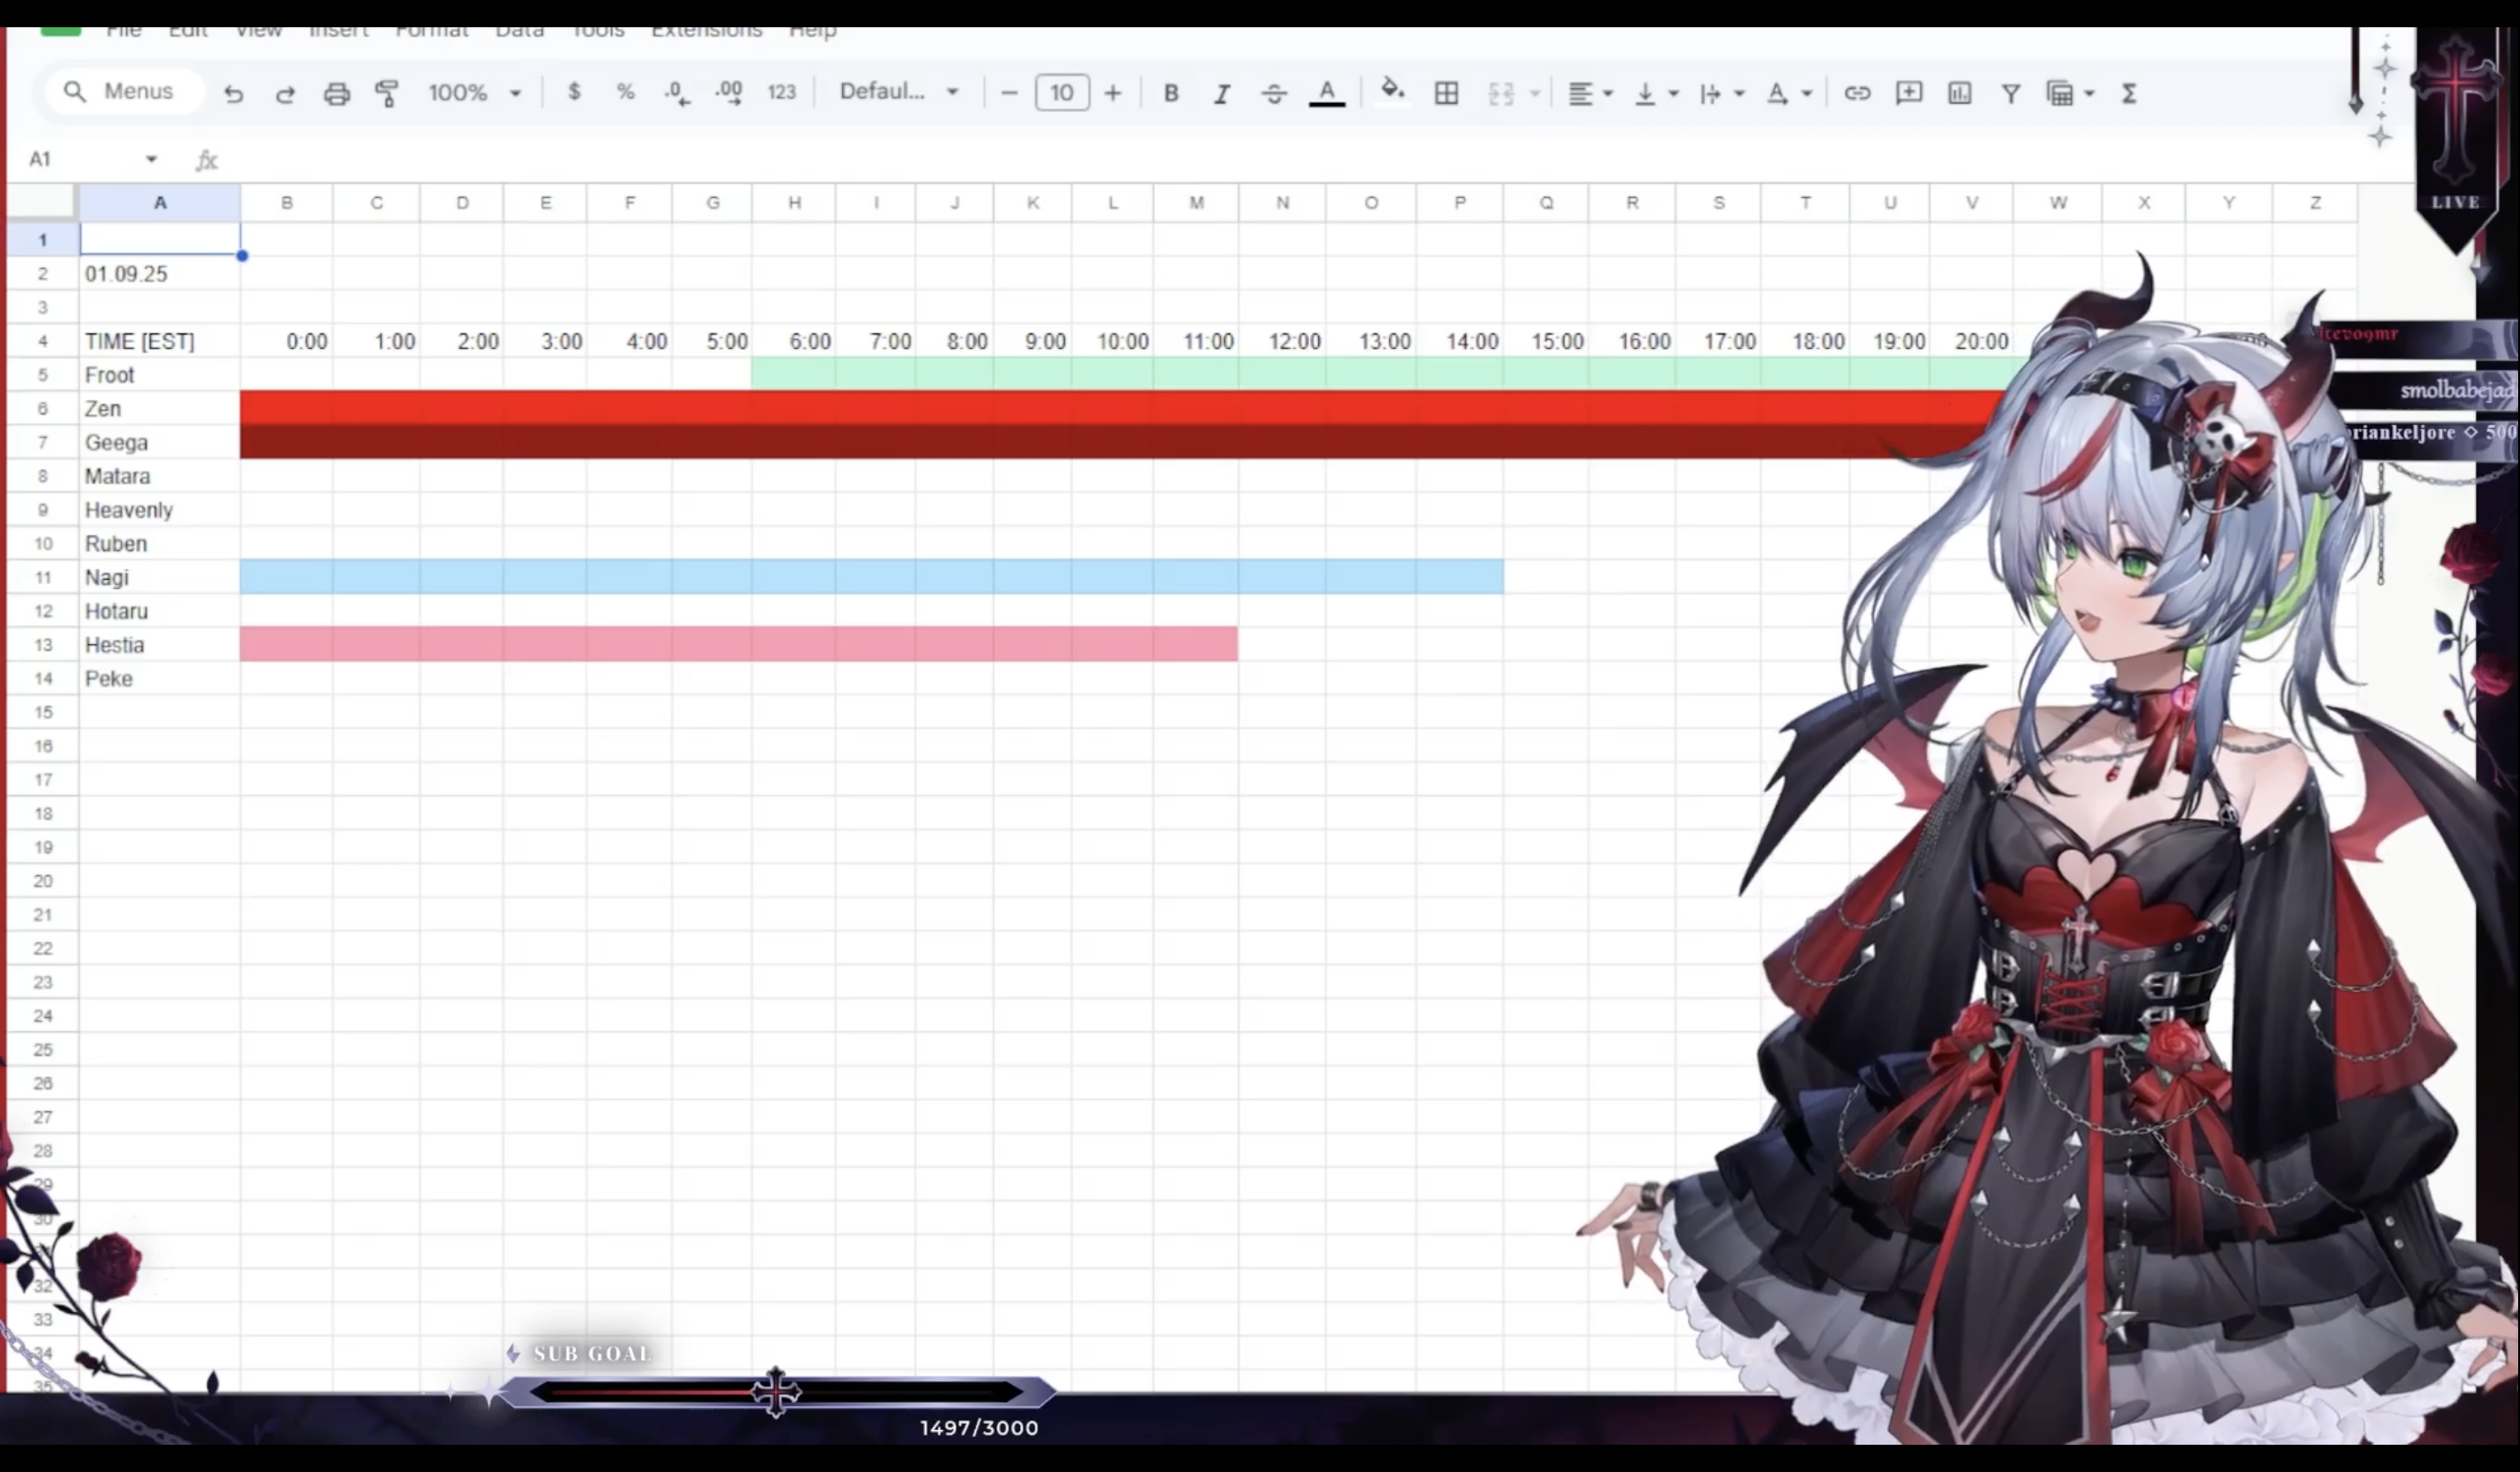The image size is (2520, 1472).
Task: Click the 6:00 time header cell
Action: [x=794, y=341]
